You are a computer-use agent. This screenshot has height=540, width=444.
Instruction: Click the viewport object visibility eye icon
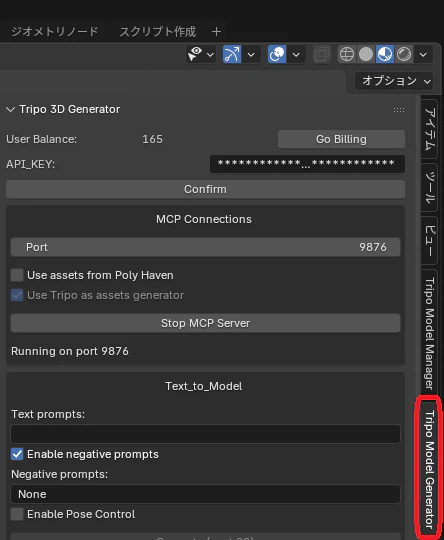pyautogui.click(x=195, y=54)
